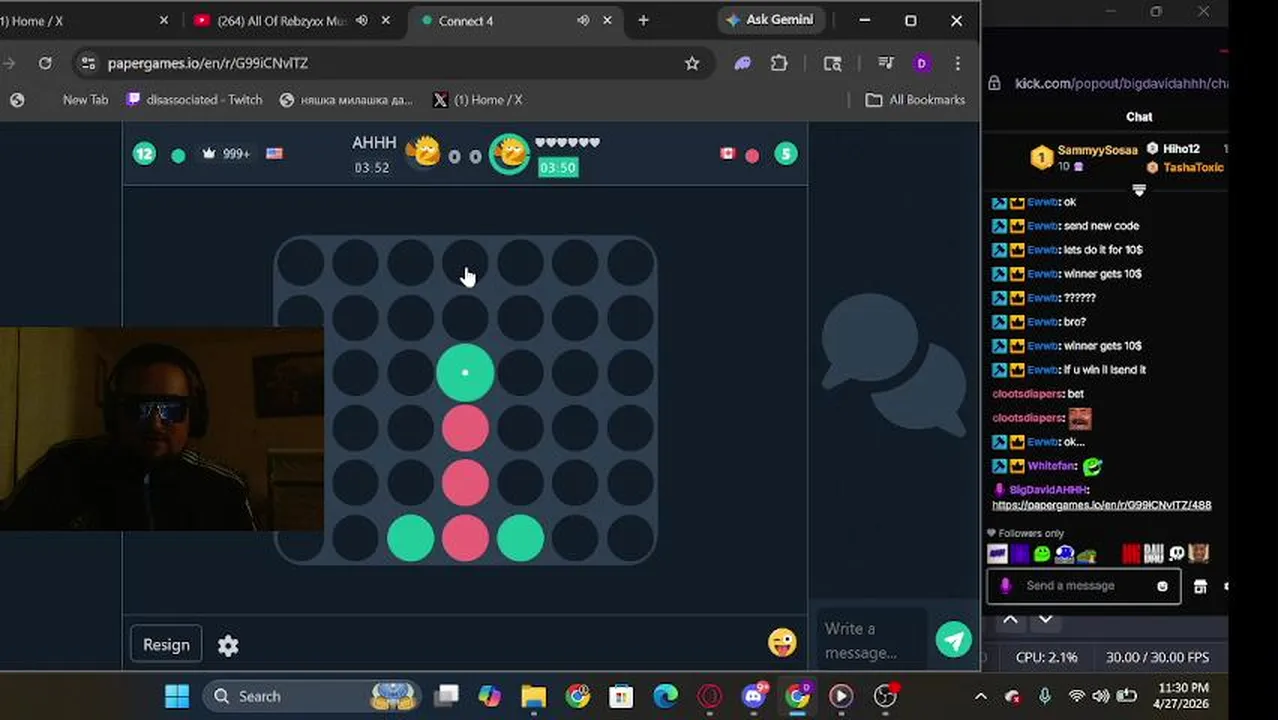Click the papergames.io address bar URL
This screenshot has height=720, width=1278.
point(208,63)
